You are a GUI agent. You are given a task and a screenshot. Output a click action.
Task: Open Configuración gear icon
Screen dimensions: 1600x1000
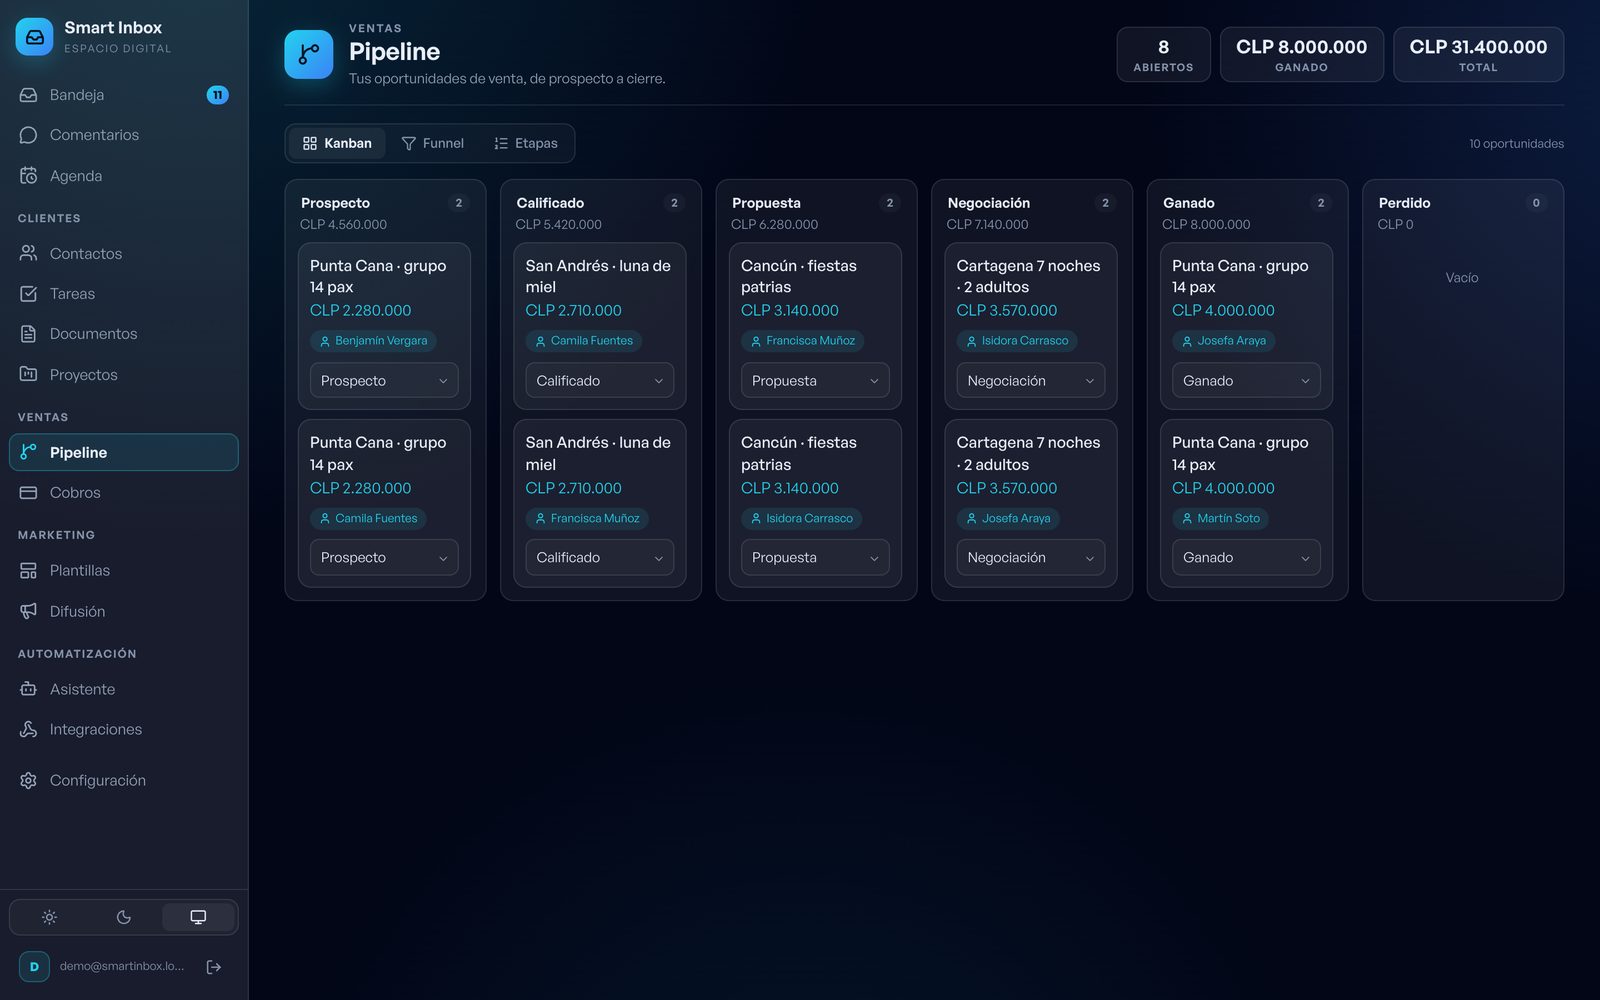click(x=28, y=780)
